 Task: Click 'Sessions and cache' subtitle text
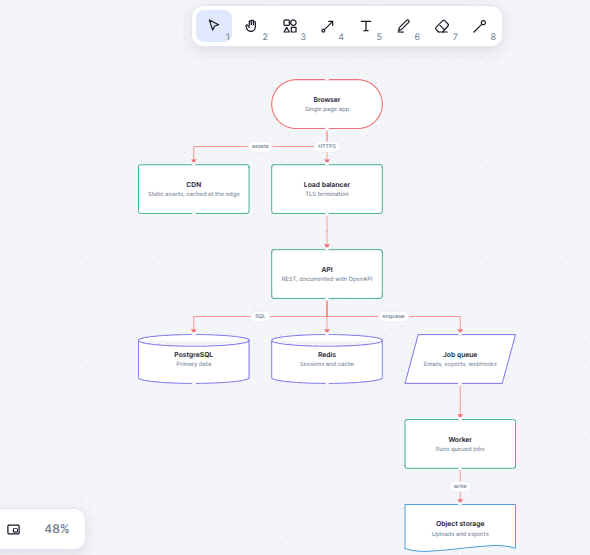[x=327, y=364]
